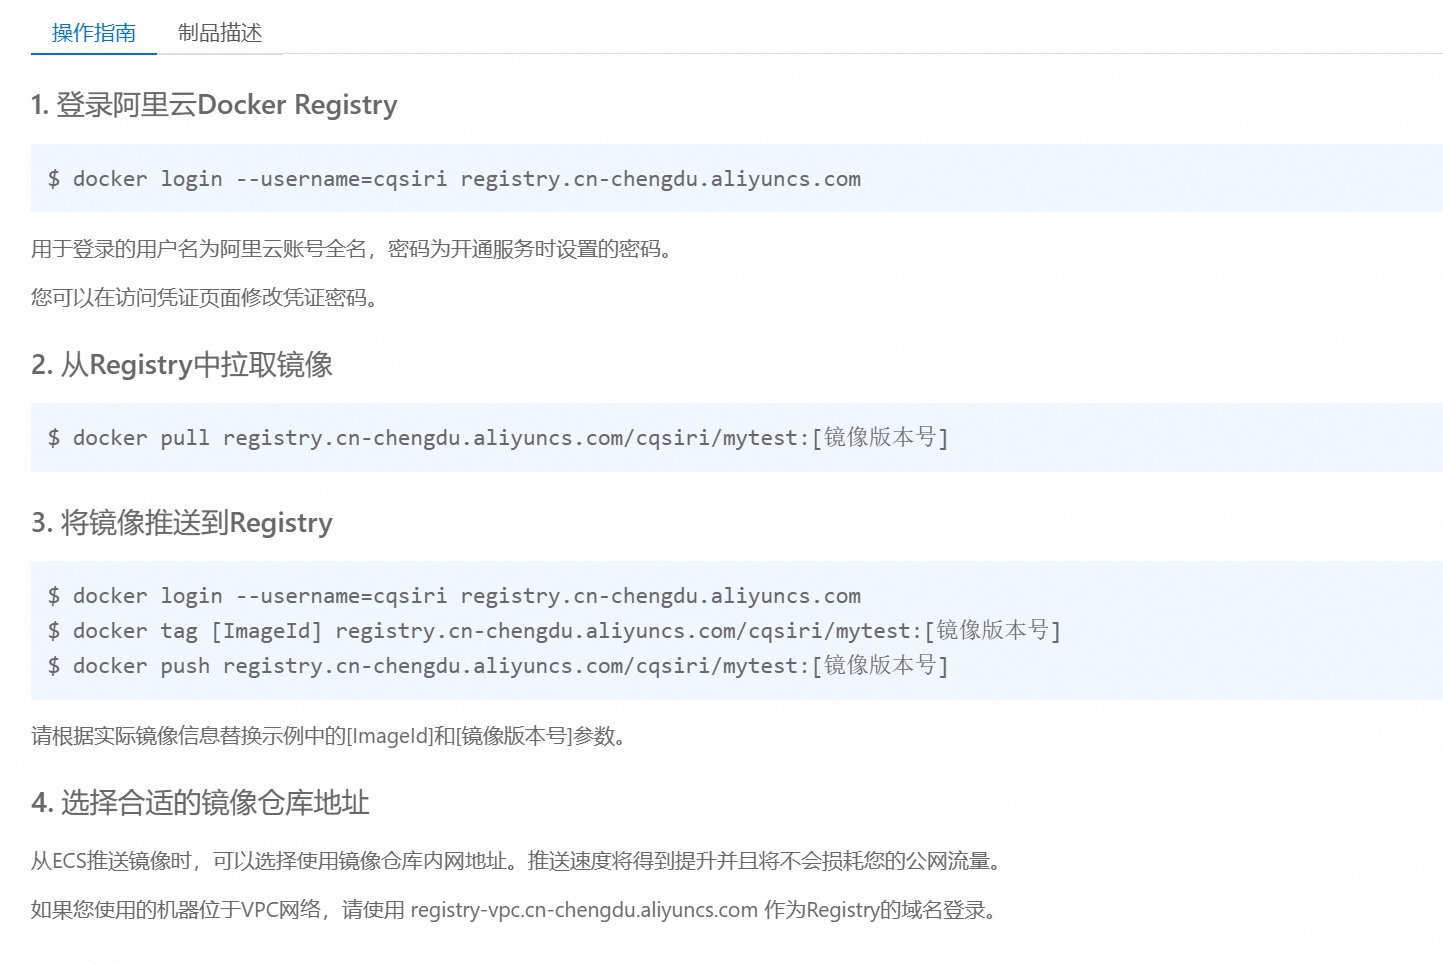Click the paragraph about 阿里云账号全名 username

point(350,249)
